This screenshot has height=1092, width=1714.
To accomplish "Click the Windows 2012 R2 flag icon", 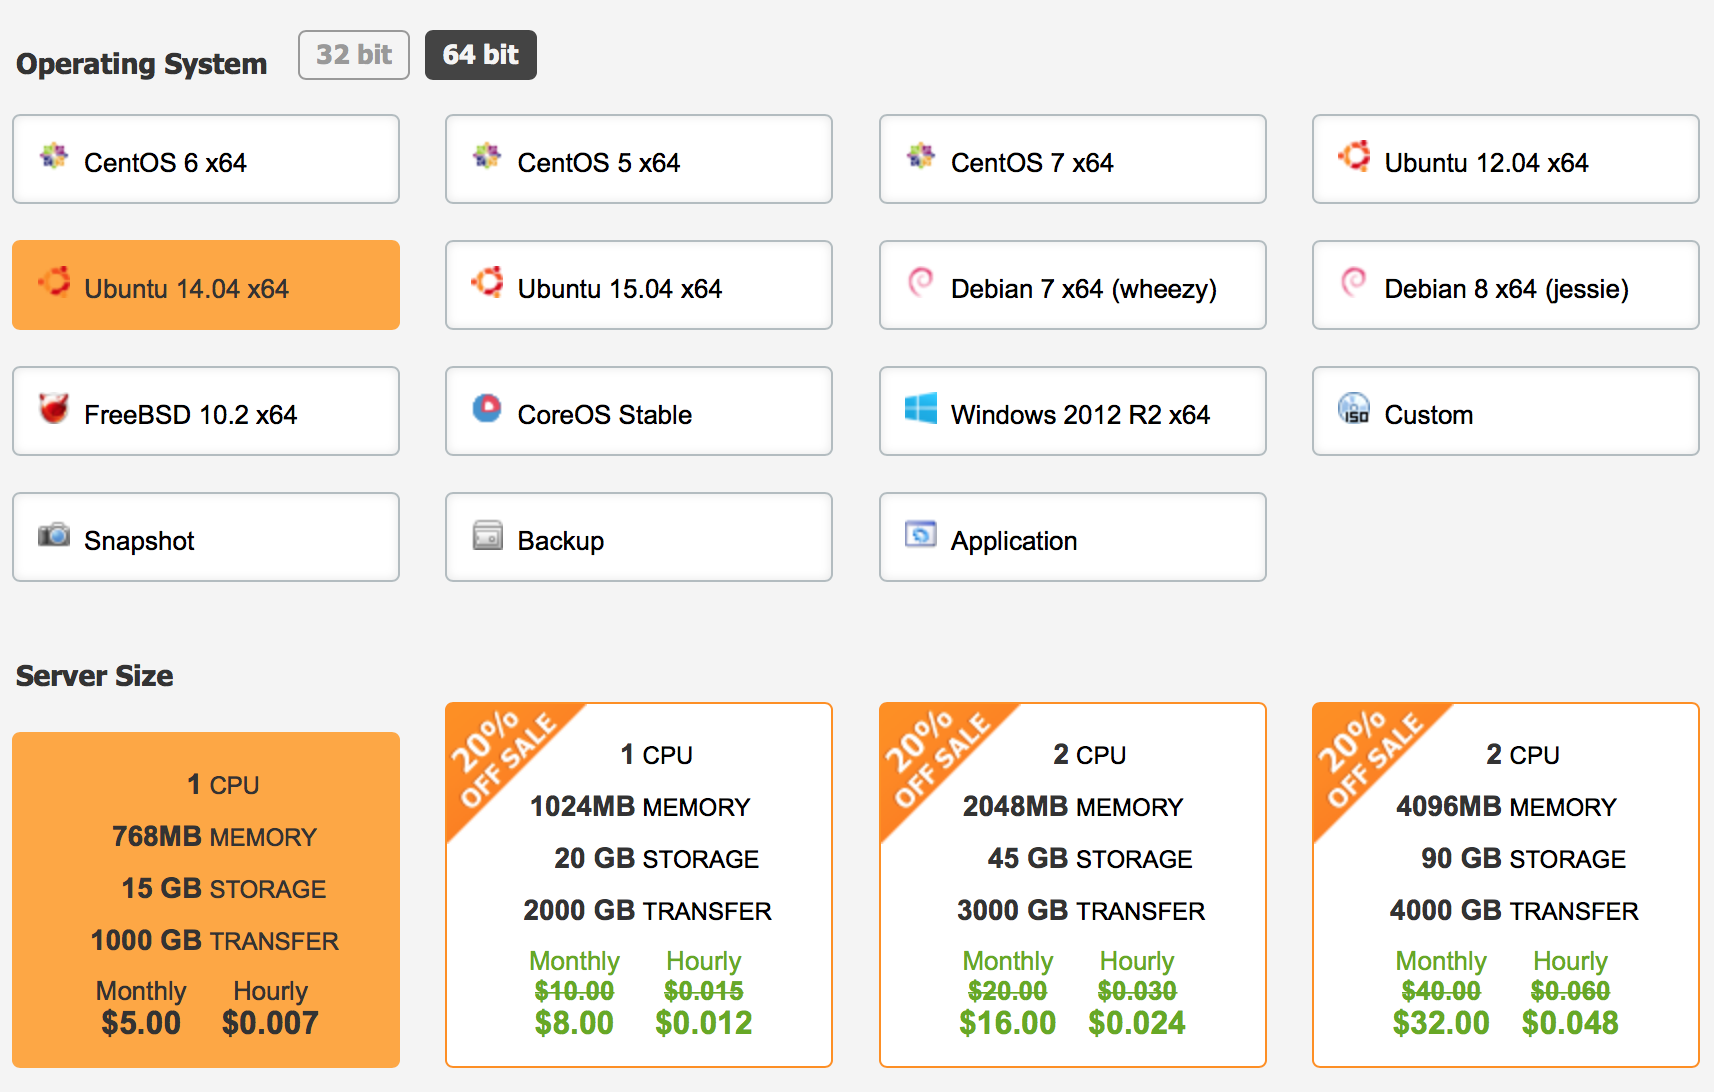I will pos(921,408).
